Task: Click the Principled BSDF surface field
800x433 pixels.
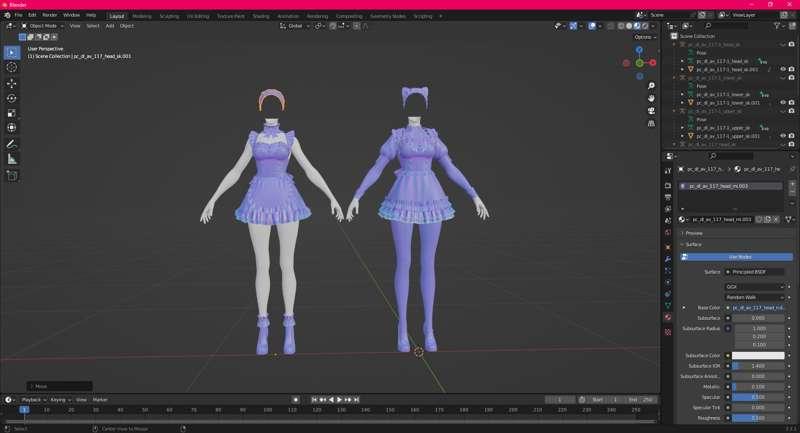Action: click(x=755, y=272)
